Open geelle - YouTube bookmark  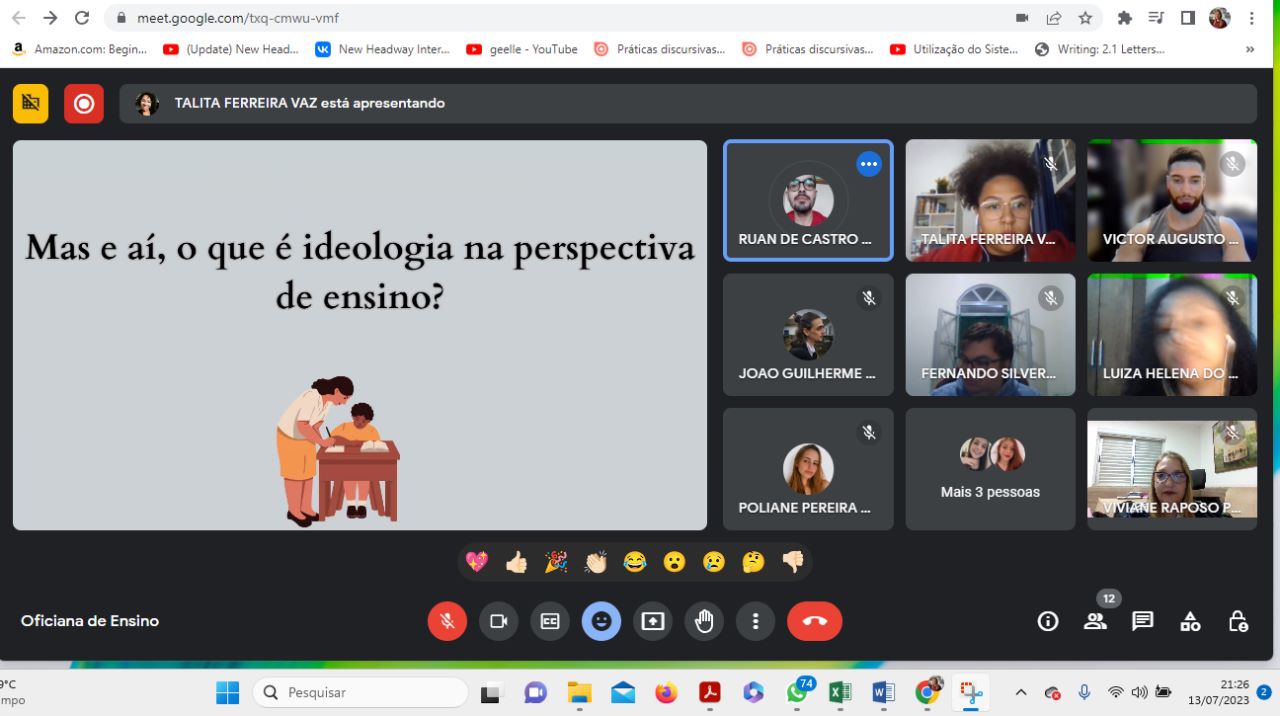pyautogui.click(x=522, y=49)
